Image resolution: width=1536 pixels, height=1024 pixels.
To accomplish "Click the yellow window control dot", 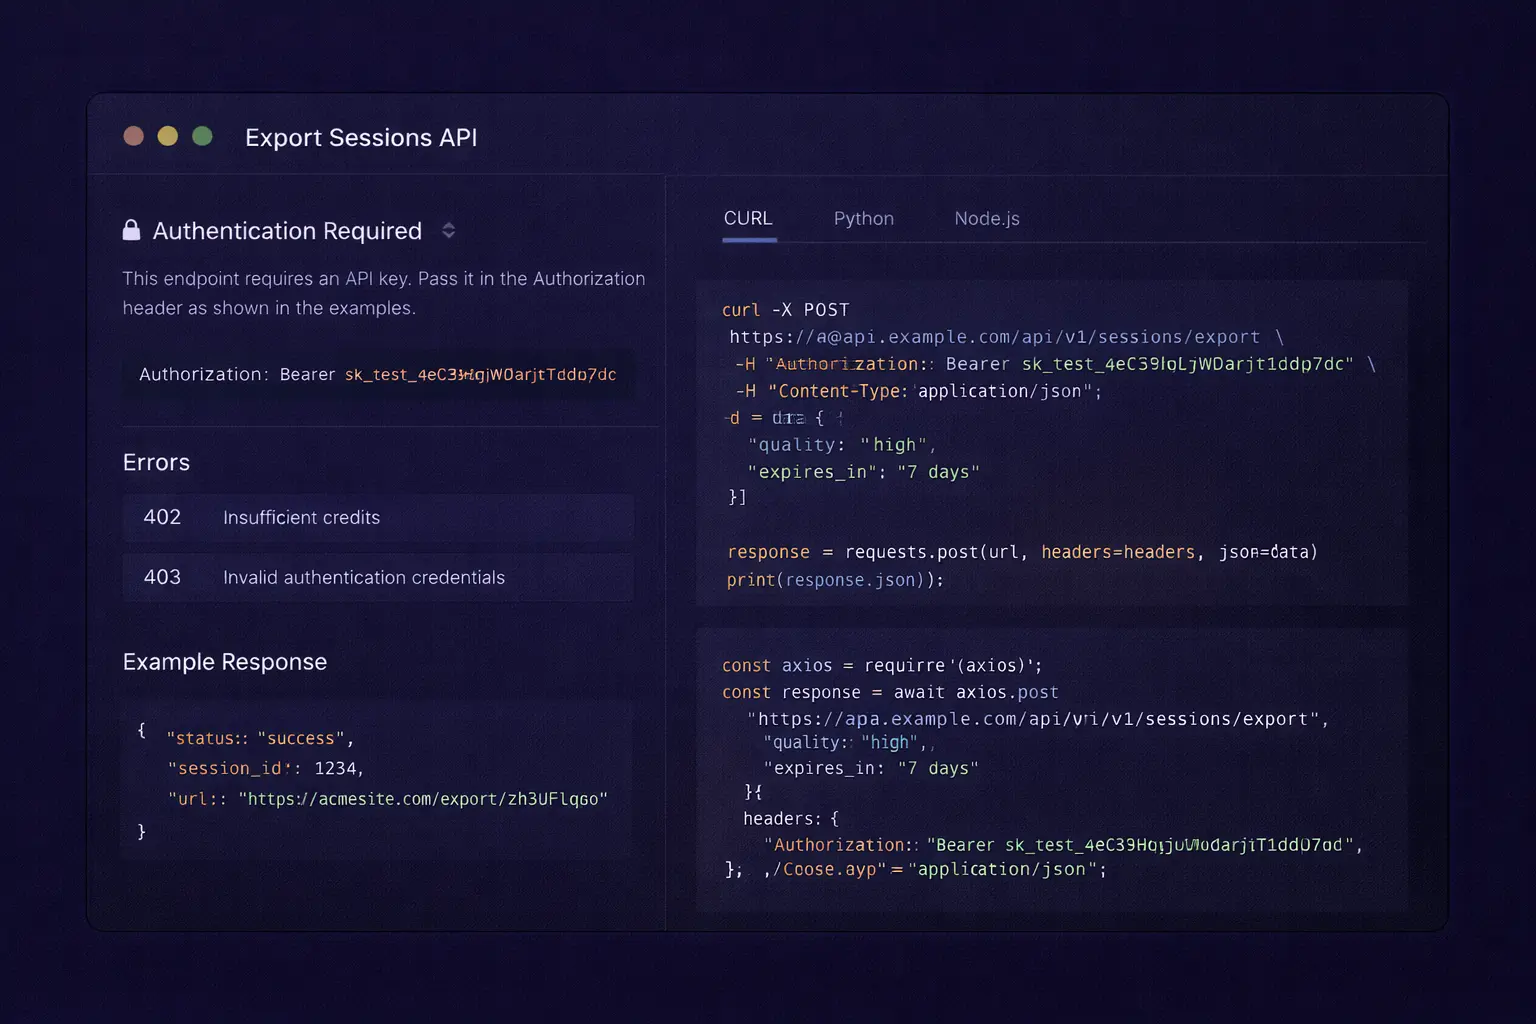I will (x=168, y=136).
